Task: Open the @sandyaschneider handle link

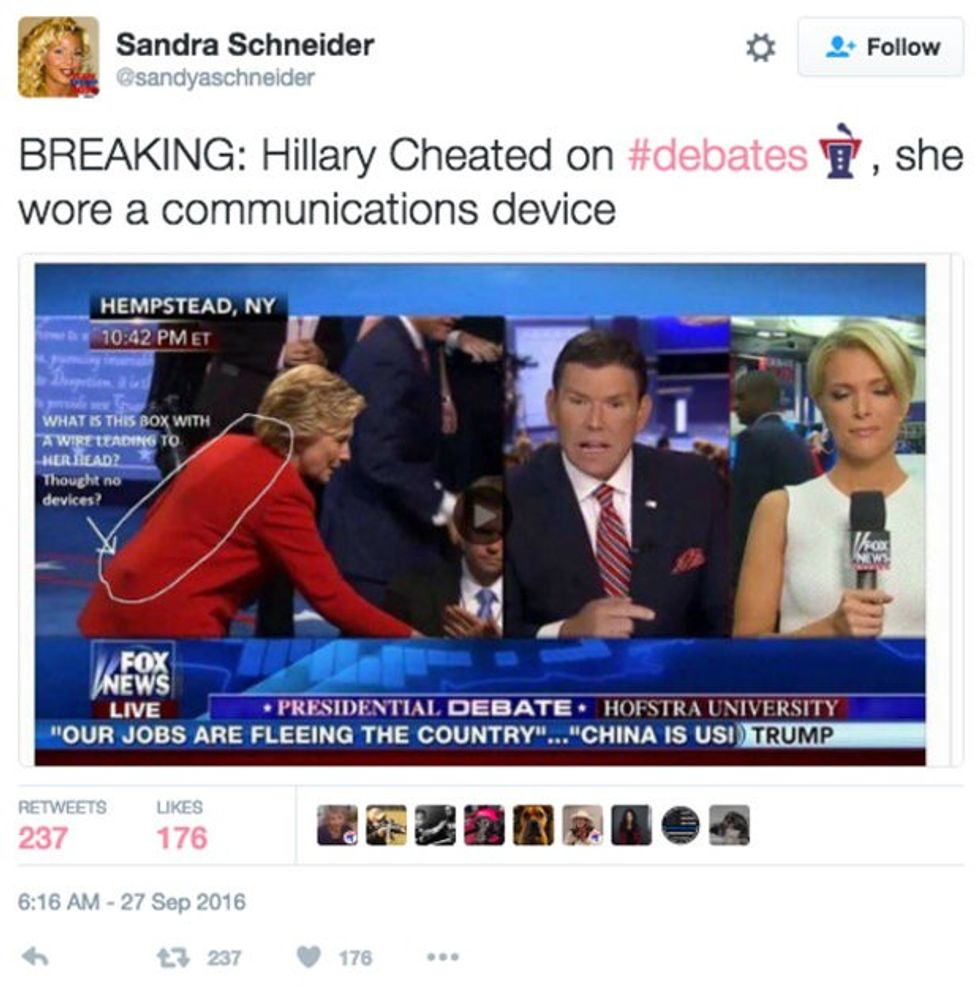Action: point(215,78)
